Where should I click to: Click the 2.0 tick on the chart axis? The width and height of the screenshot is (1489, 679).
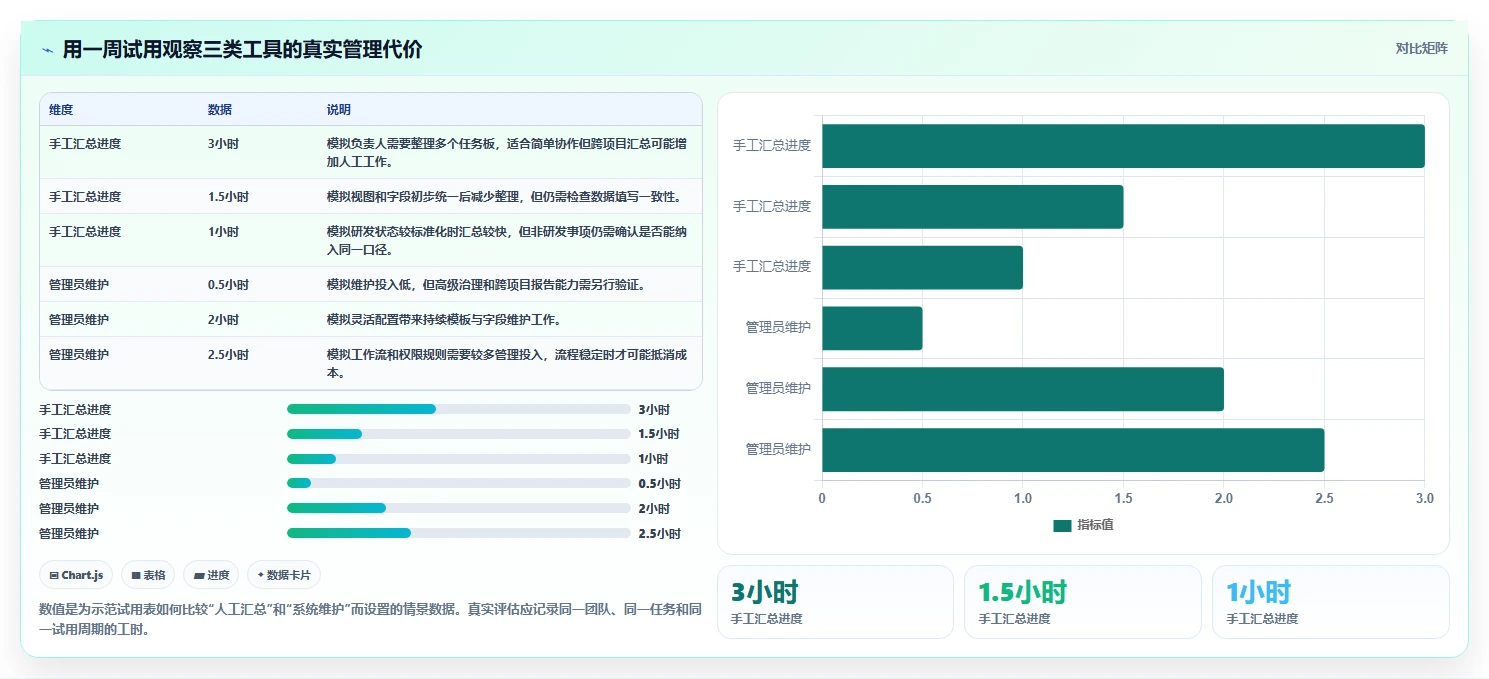coord(1224,498)
